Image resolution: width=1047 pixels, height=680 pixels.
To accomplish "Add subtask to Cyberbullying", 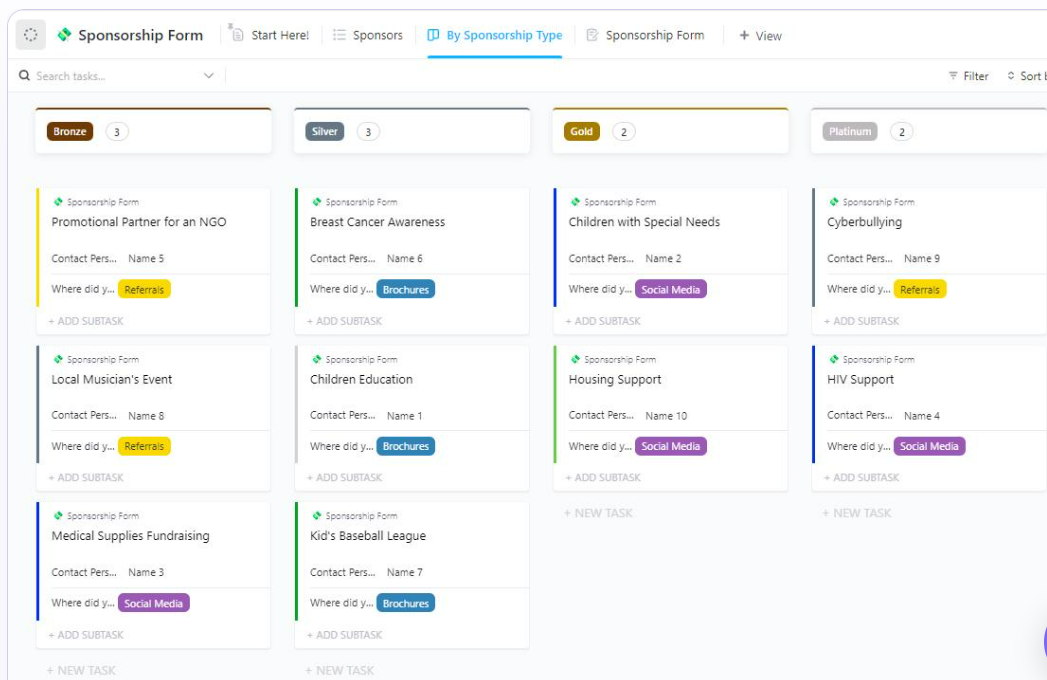I will click(861, 321).
